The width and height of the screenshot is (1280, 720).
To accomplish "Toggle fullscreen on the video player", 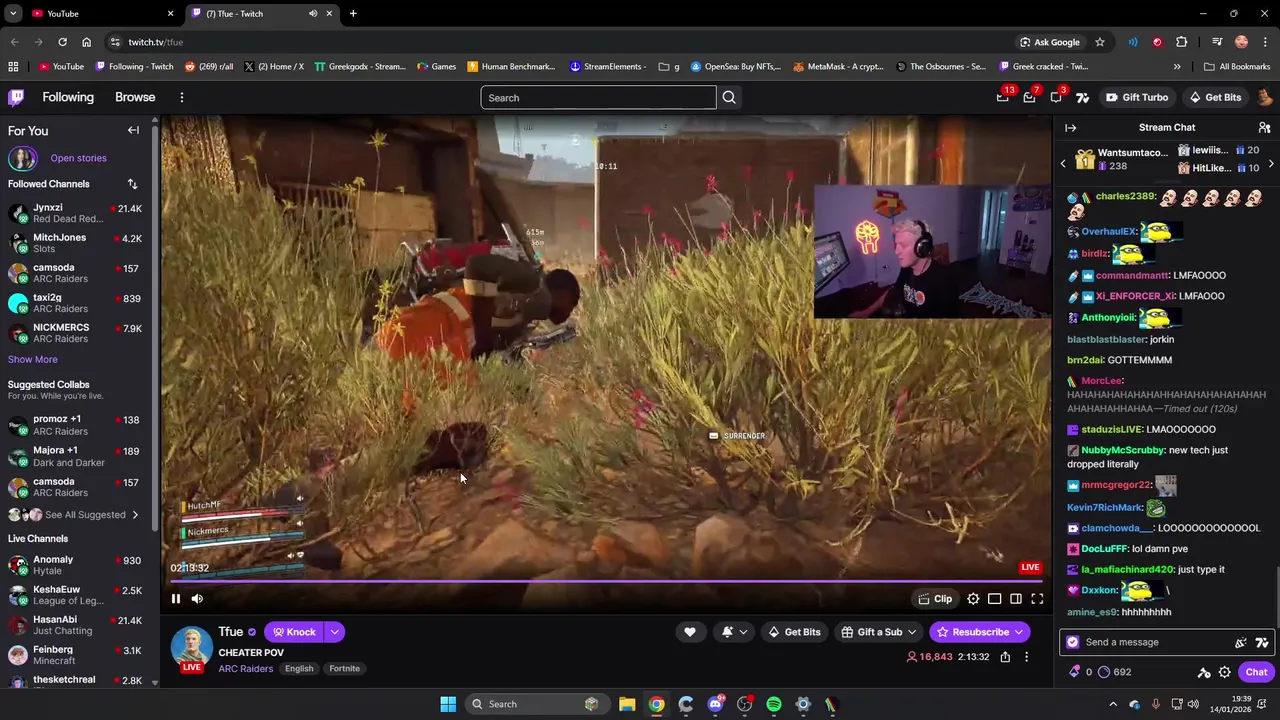I will tap(1037, 599).
